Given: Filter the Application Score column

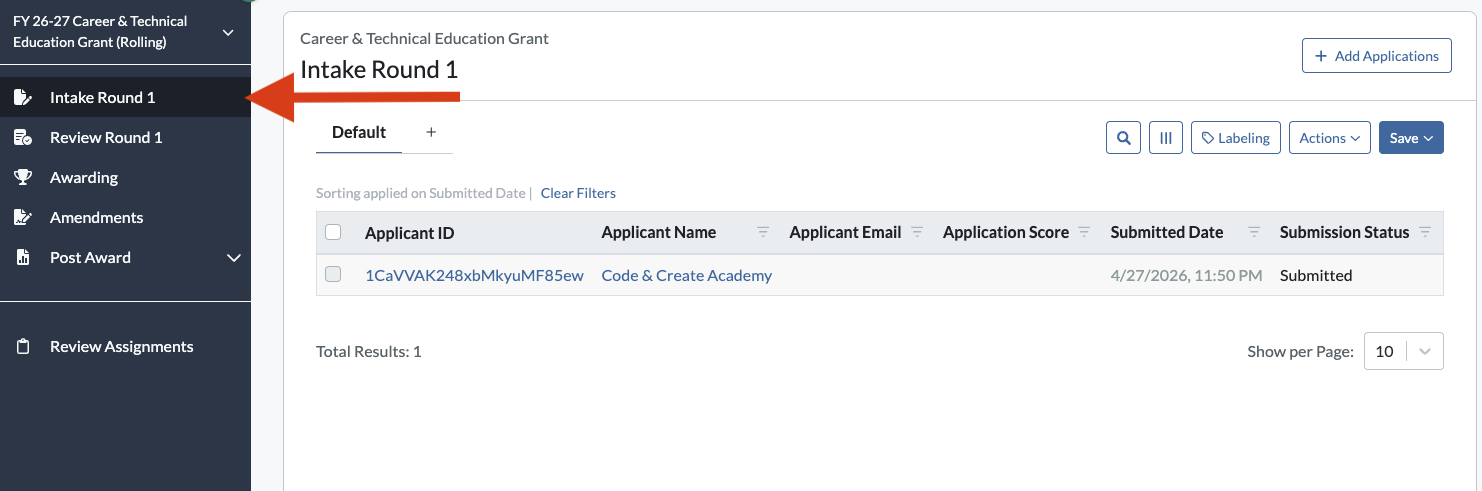Looking at the screenshot, I should pyautogui.click(x=1084, y=232).
